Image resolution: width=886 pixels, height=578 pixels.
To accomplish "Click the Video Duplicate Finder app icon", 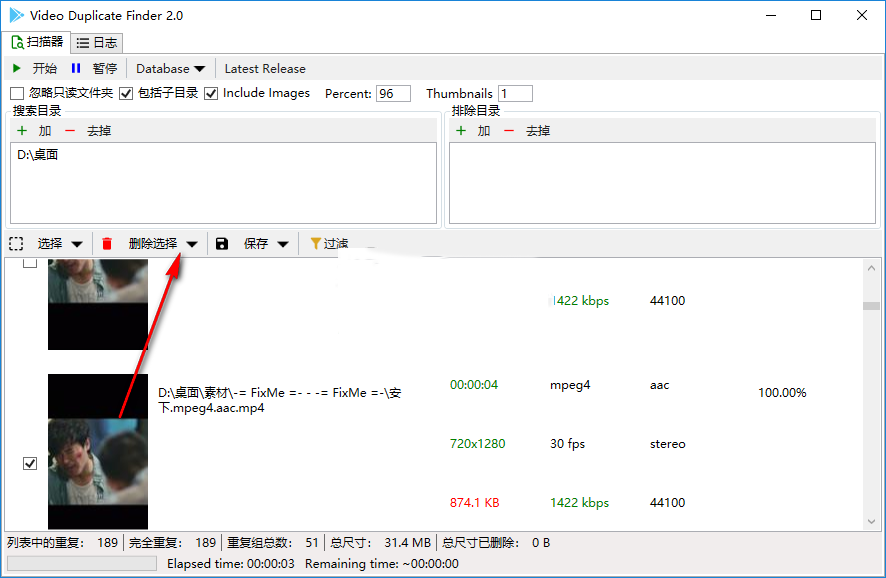I will pos(16,15).
